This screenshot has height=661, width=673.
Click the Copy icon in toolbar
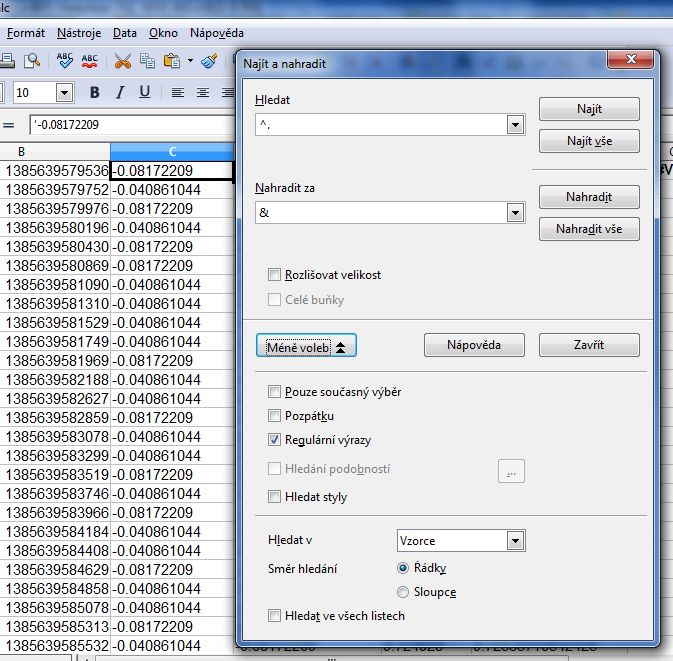point(147,61)
